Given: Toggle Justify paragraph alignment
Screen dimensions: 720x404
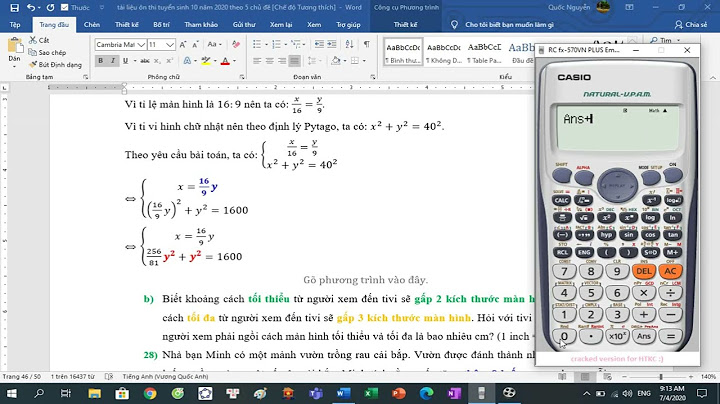Looking at the screenshot, I should pos(294,61).
